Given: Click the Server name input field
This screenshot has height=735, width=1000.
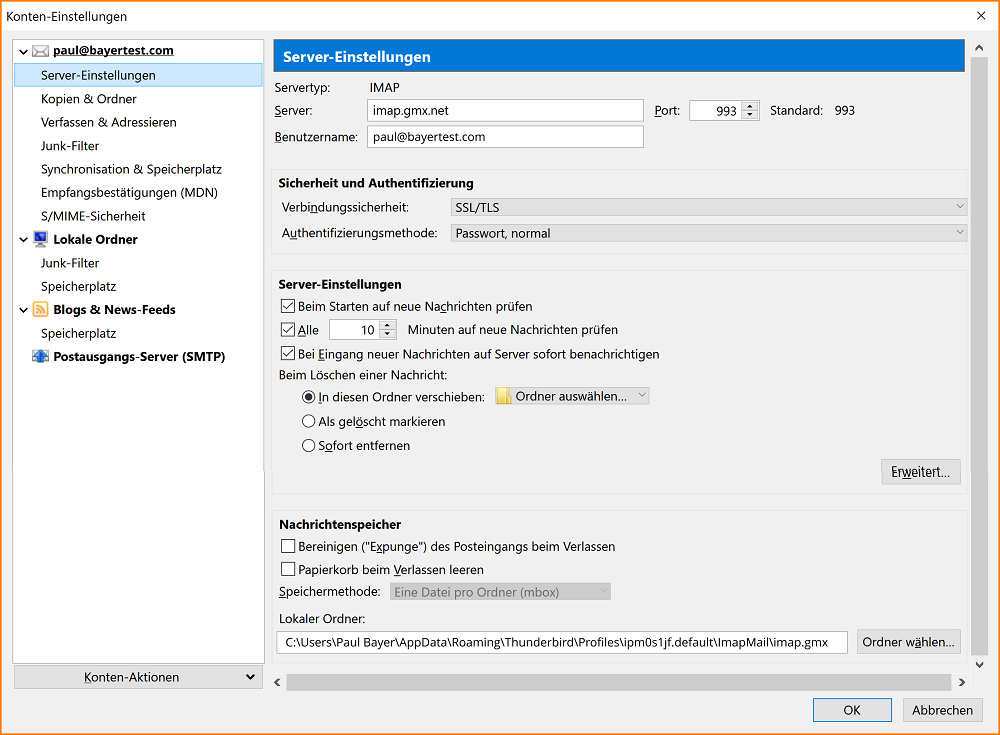Looking at the screenshot, I should coord(505,111).
